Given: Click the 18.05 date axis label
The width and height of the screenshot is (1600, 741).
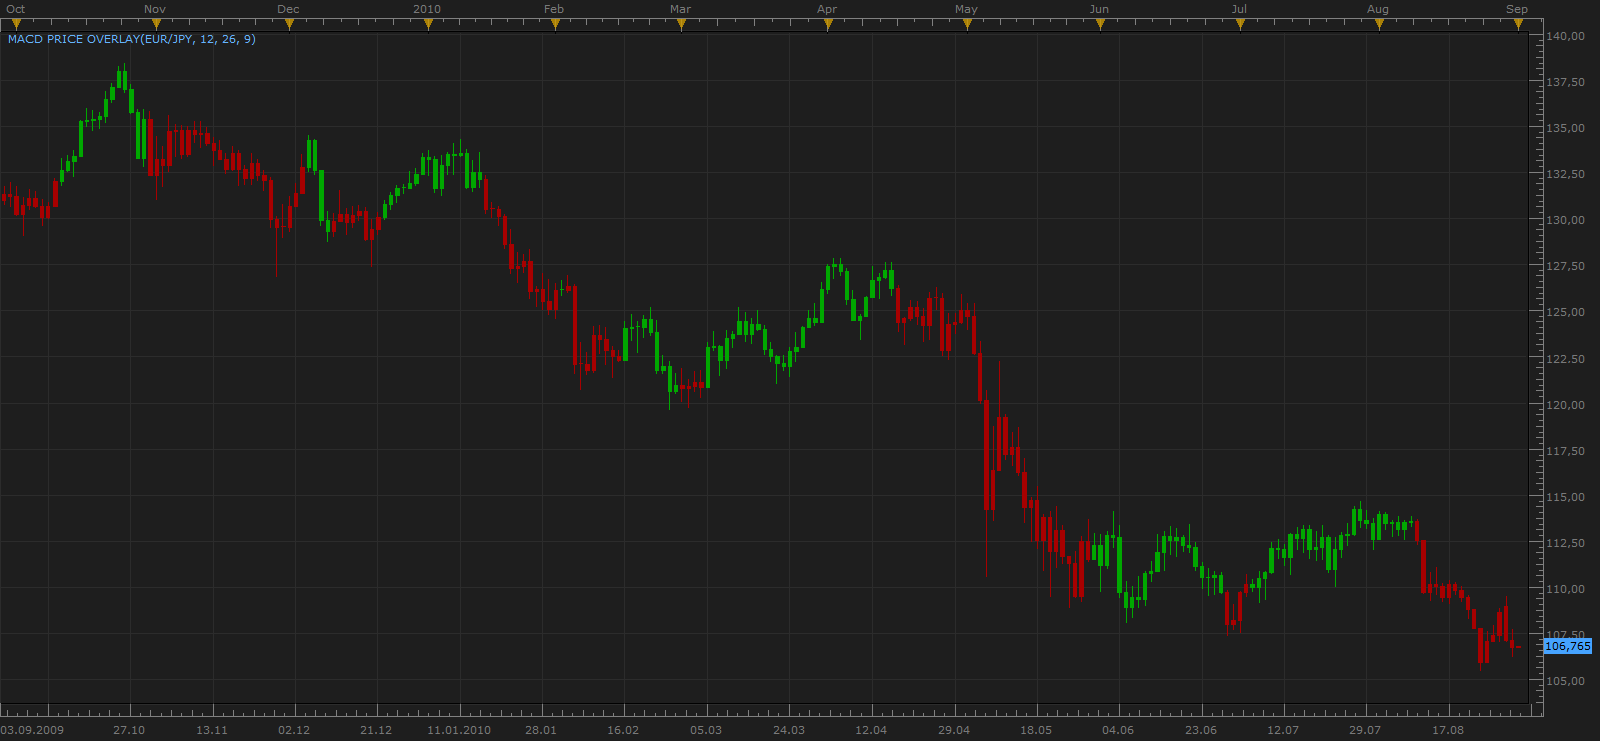Looking at the screenshot, I should click(x=1036, y=730).
